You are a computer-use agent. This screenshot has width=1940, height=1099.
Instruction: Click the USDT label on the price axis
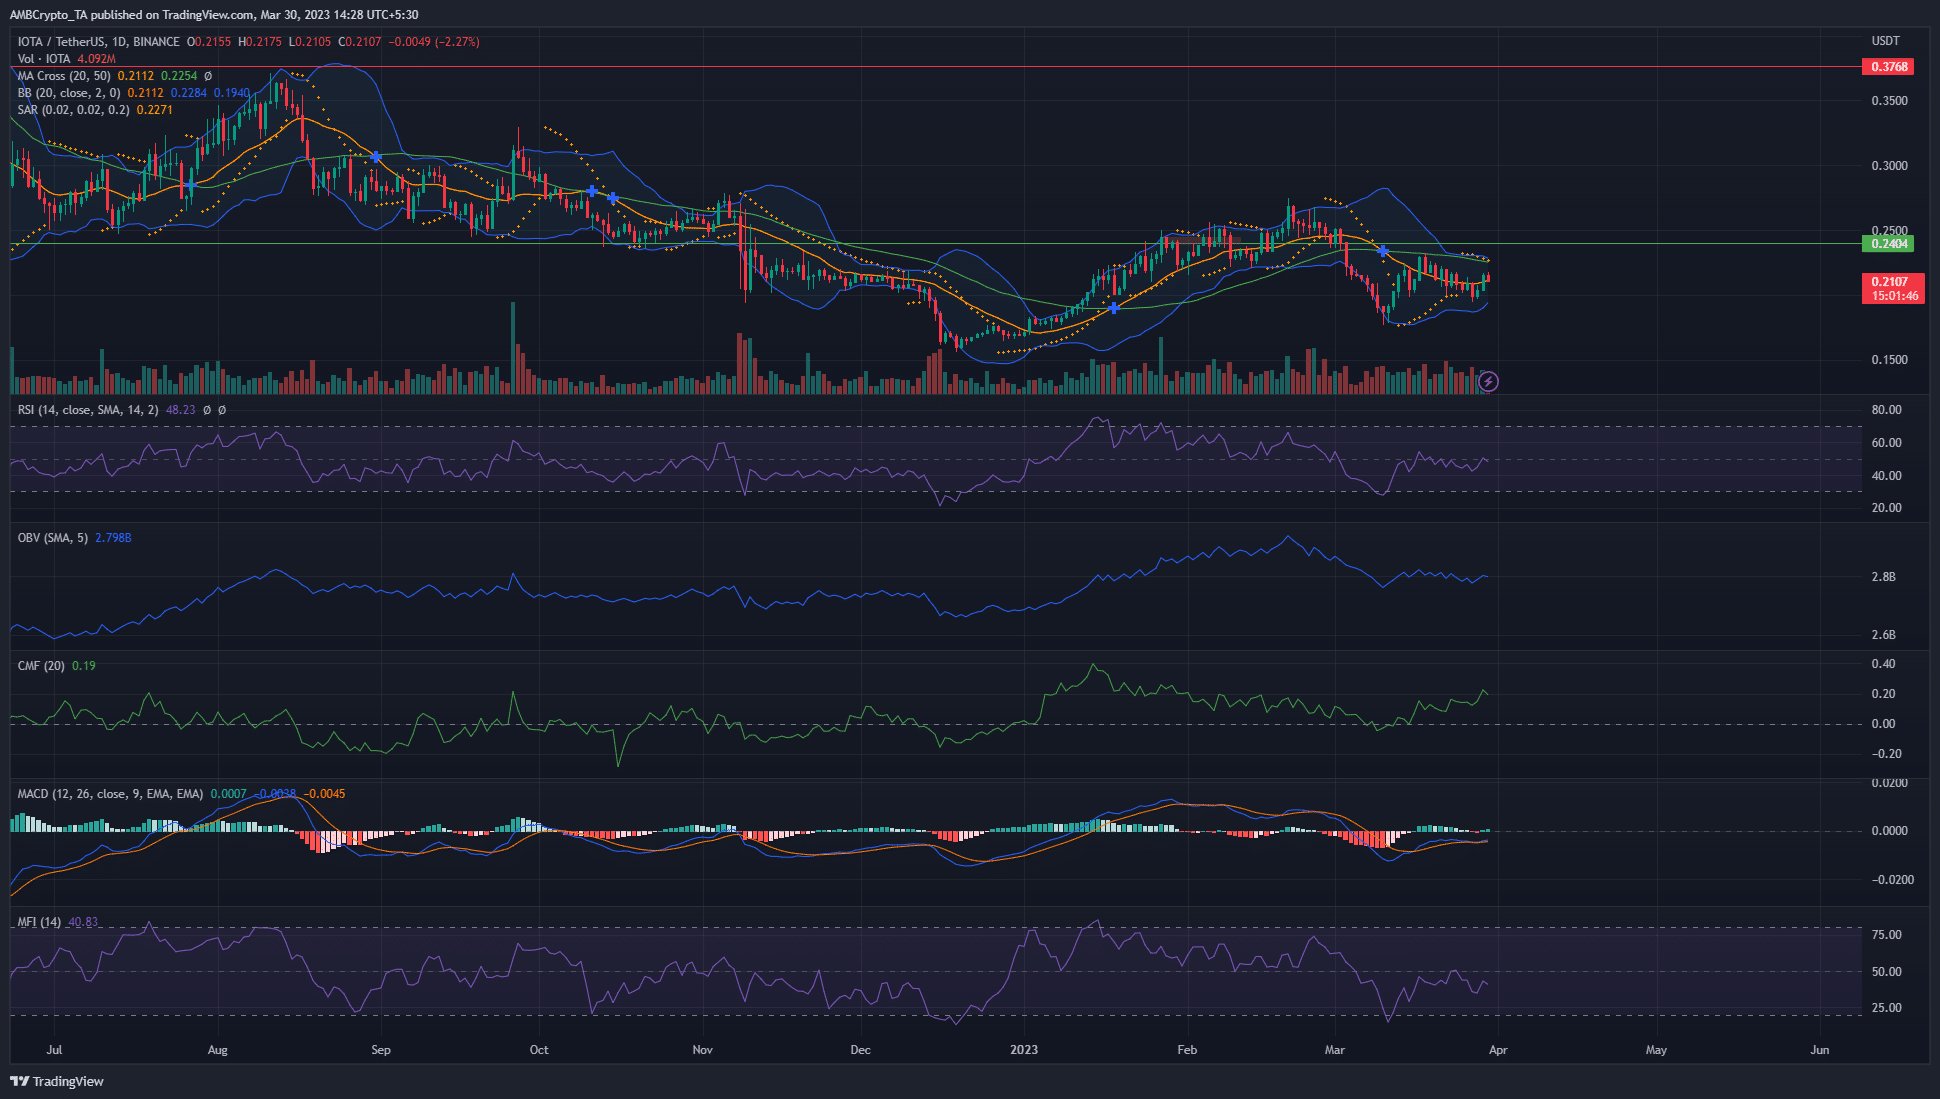pos(1884,41)
